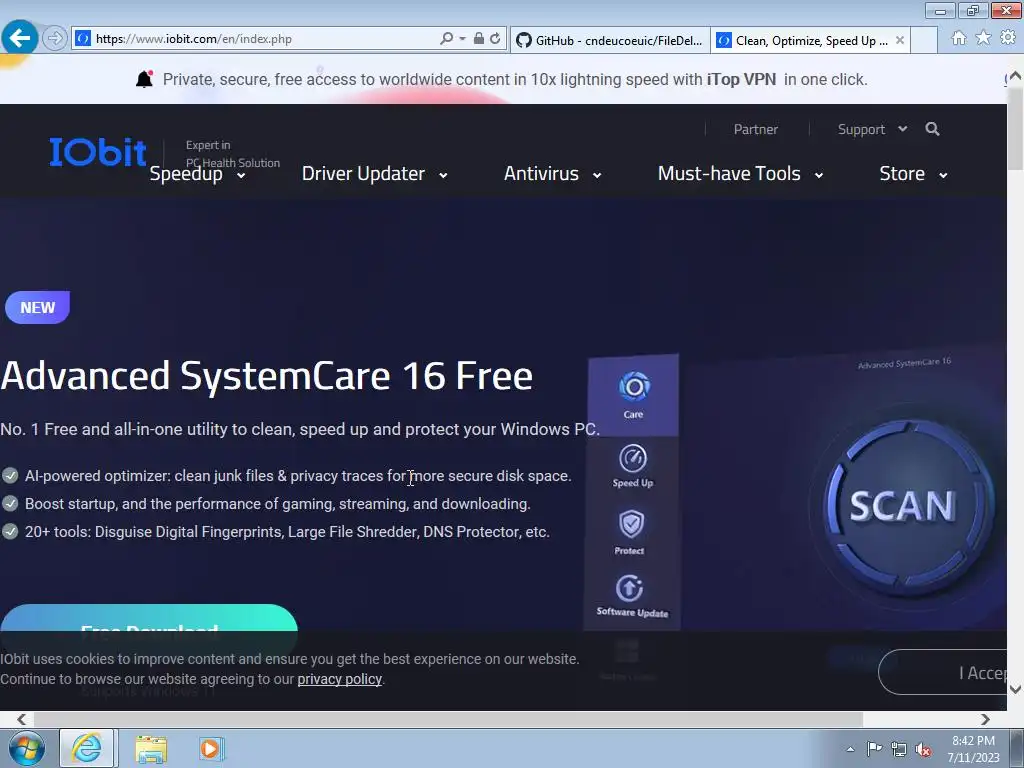Screen dimensions: 1024x768
Task: Open File Explorer taskbar icon
Action: pyautogui.click(x=152, y=748)
